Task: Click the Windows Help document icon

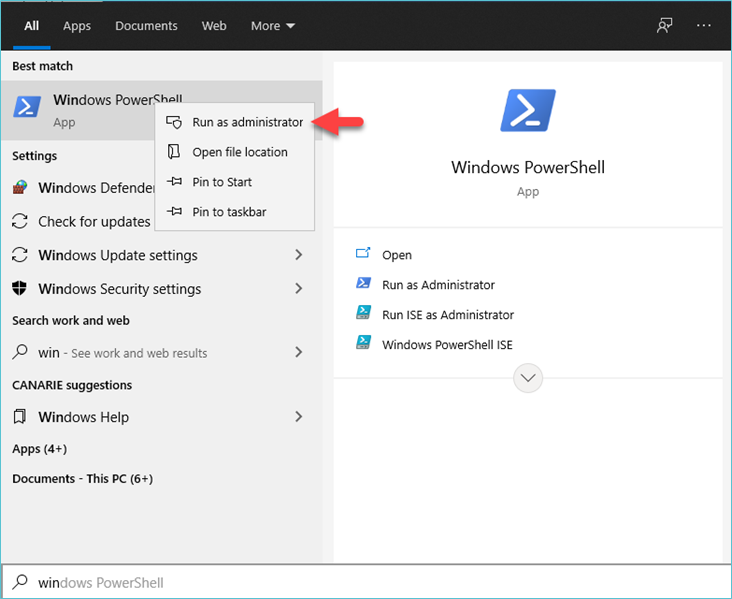Action: click(x=20, y=417)
